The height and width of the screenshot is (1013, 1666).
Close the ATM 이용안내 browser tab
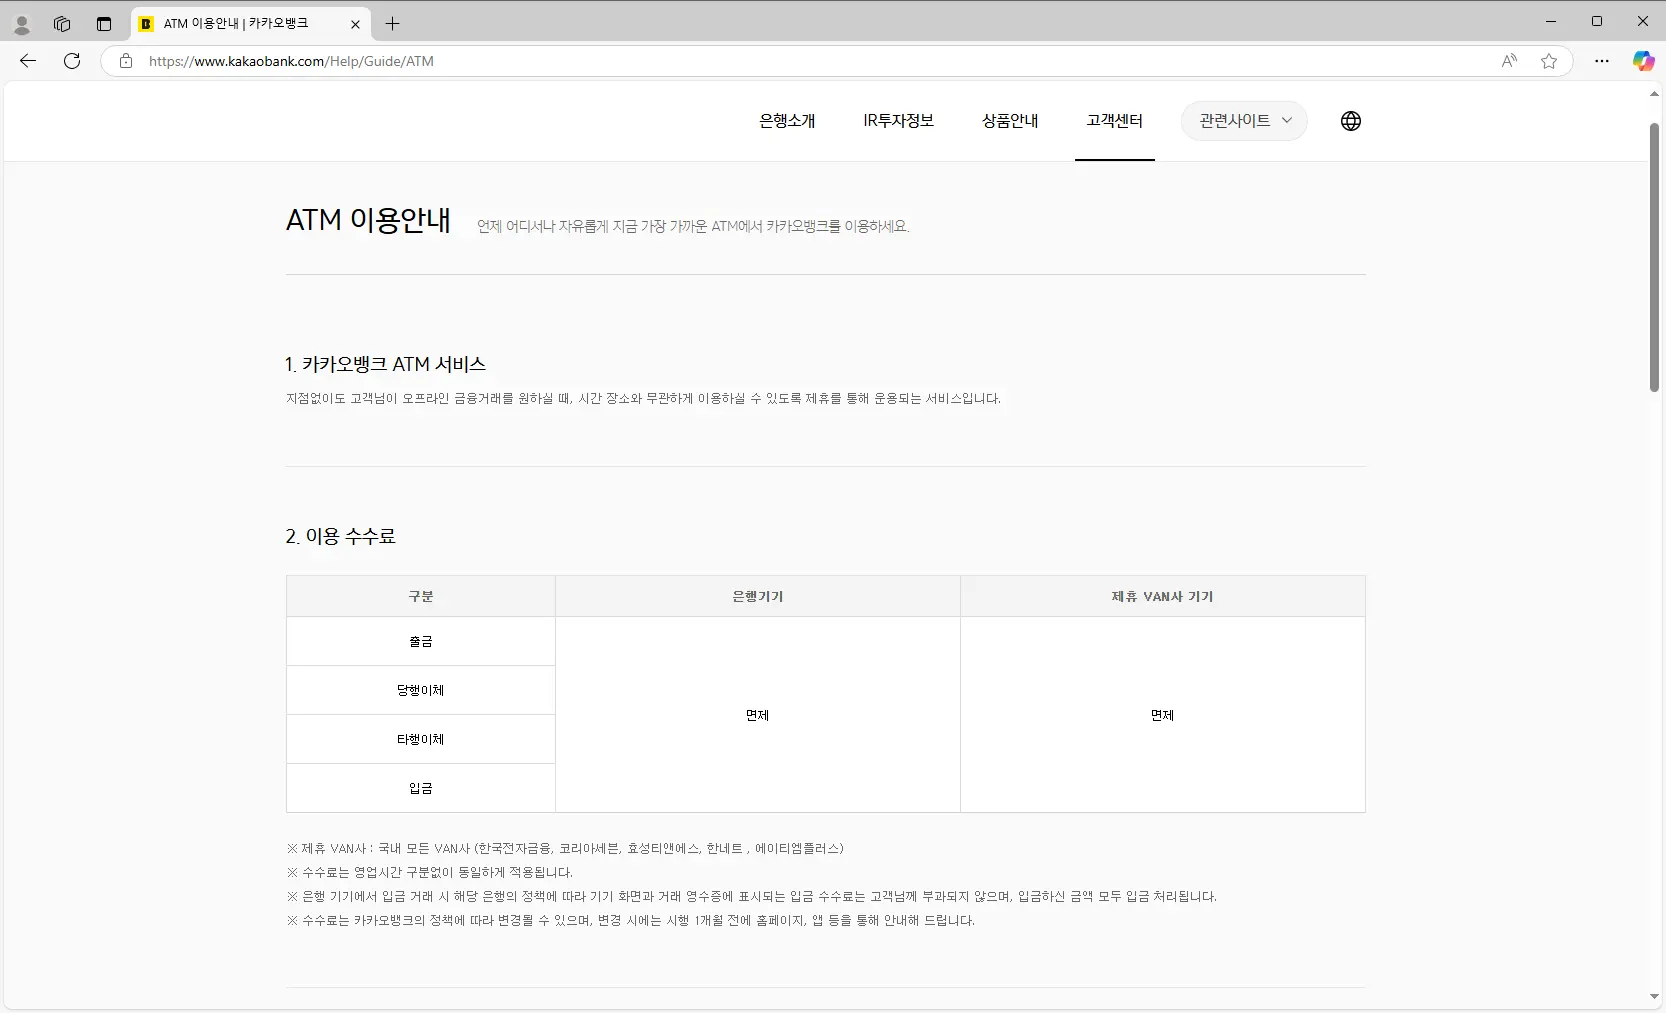pyautogui.click(x=355, y=24)
